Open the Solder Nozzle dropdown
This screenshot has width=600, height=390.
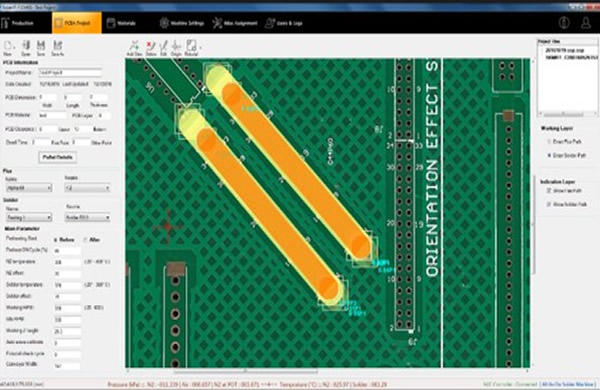coord(88,217)
